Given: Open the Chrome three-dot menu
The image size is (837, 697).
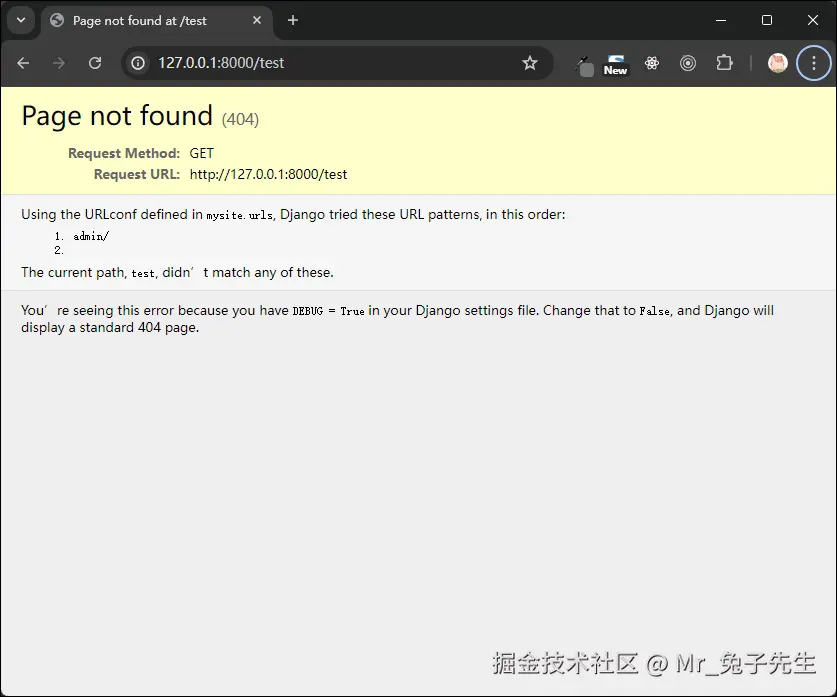Looking at the screenshot, I should point(813,63).
